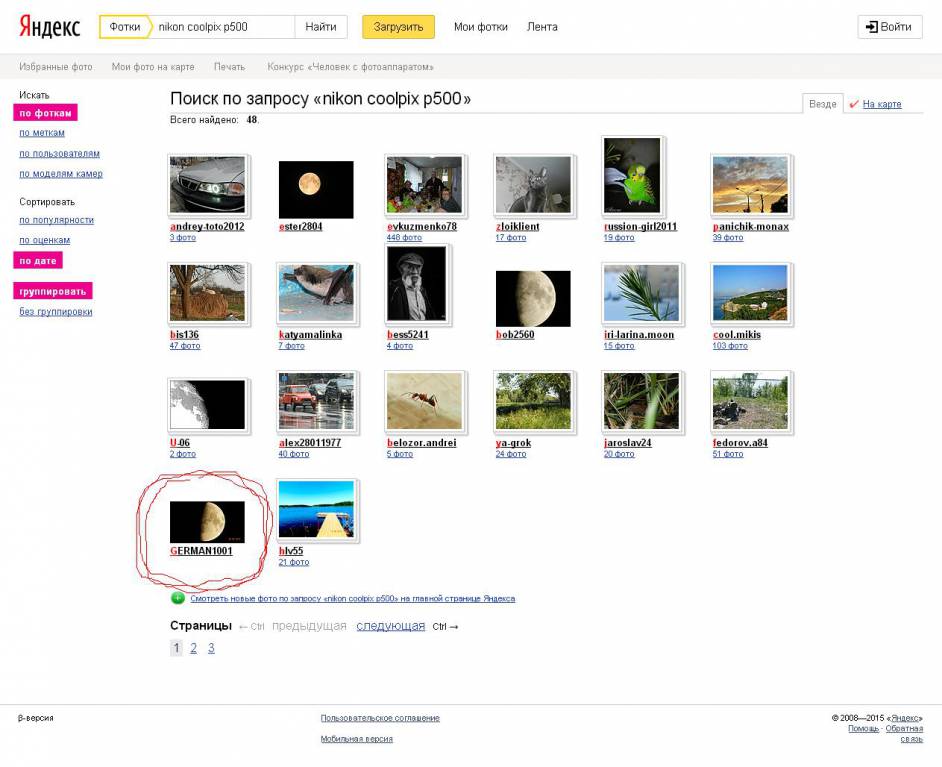The height and width of the screenshot is (767, 942).
Task: Open the GERMAN1001 half-moon thumbnail
Action: point(207,521)
